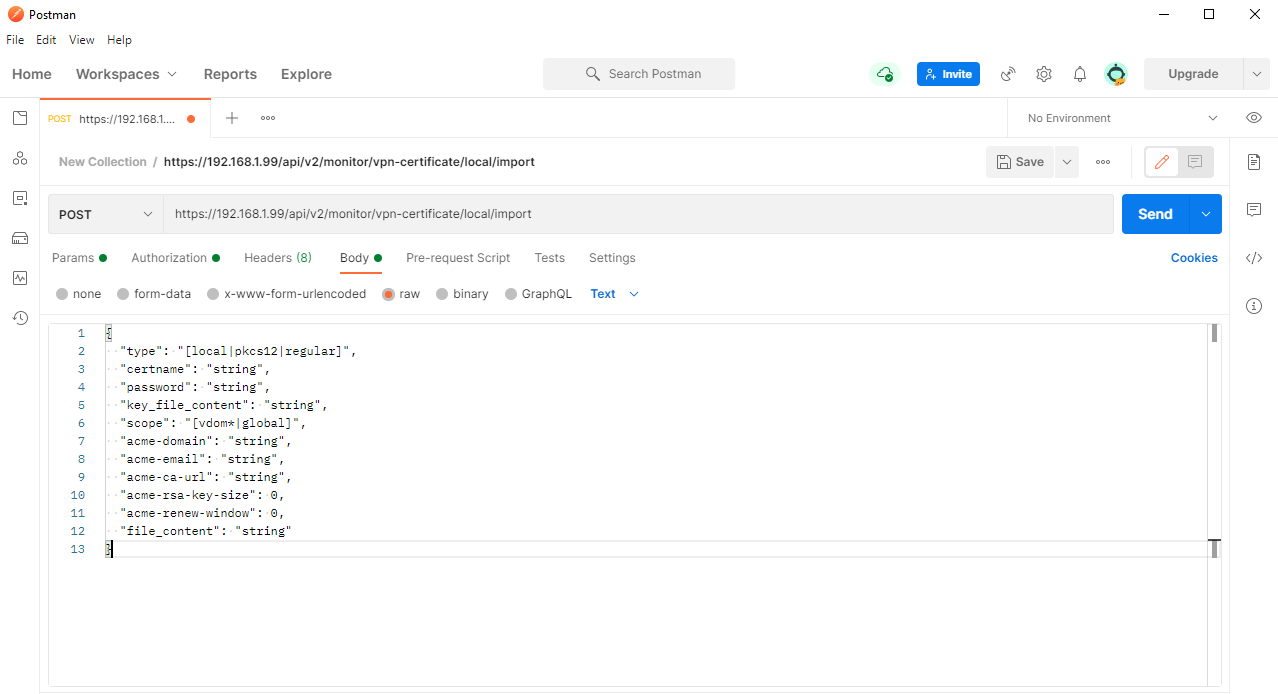Open the APIs sidebar panel
This screenshot has width=1278, height=694.
coord(19,158)
